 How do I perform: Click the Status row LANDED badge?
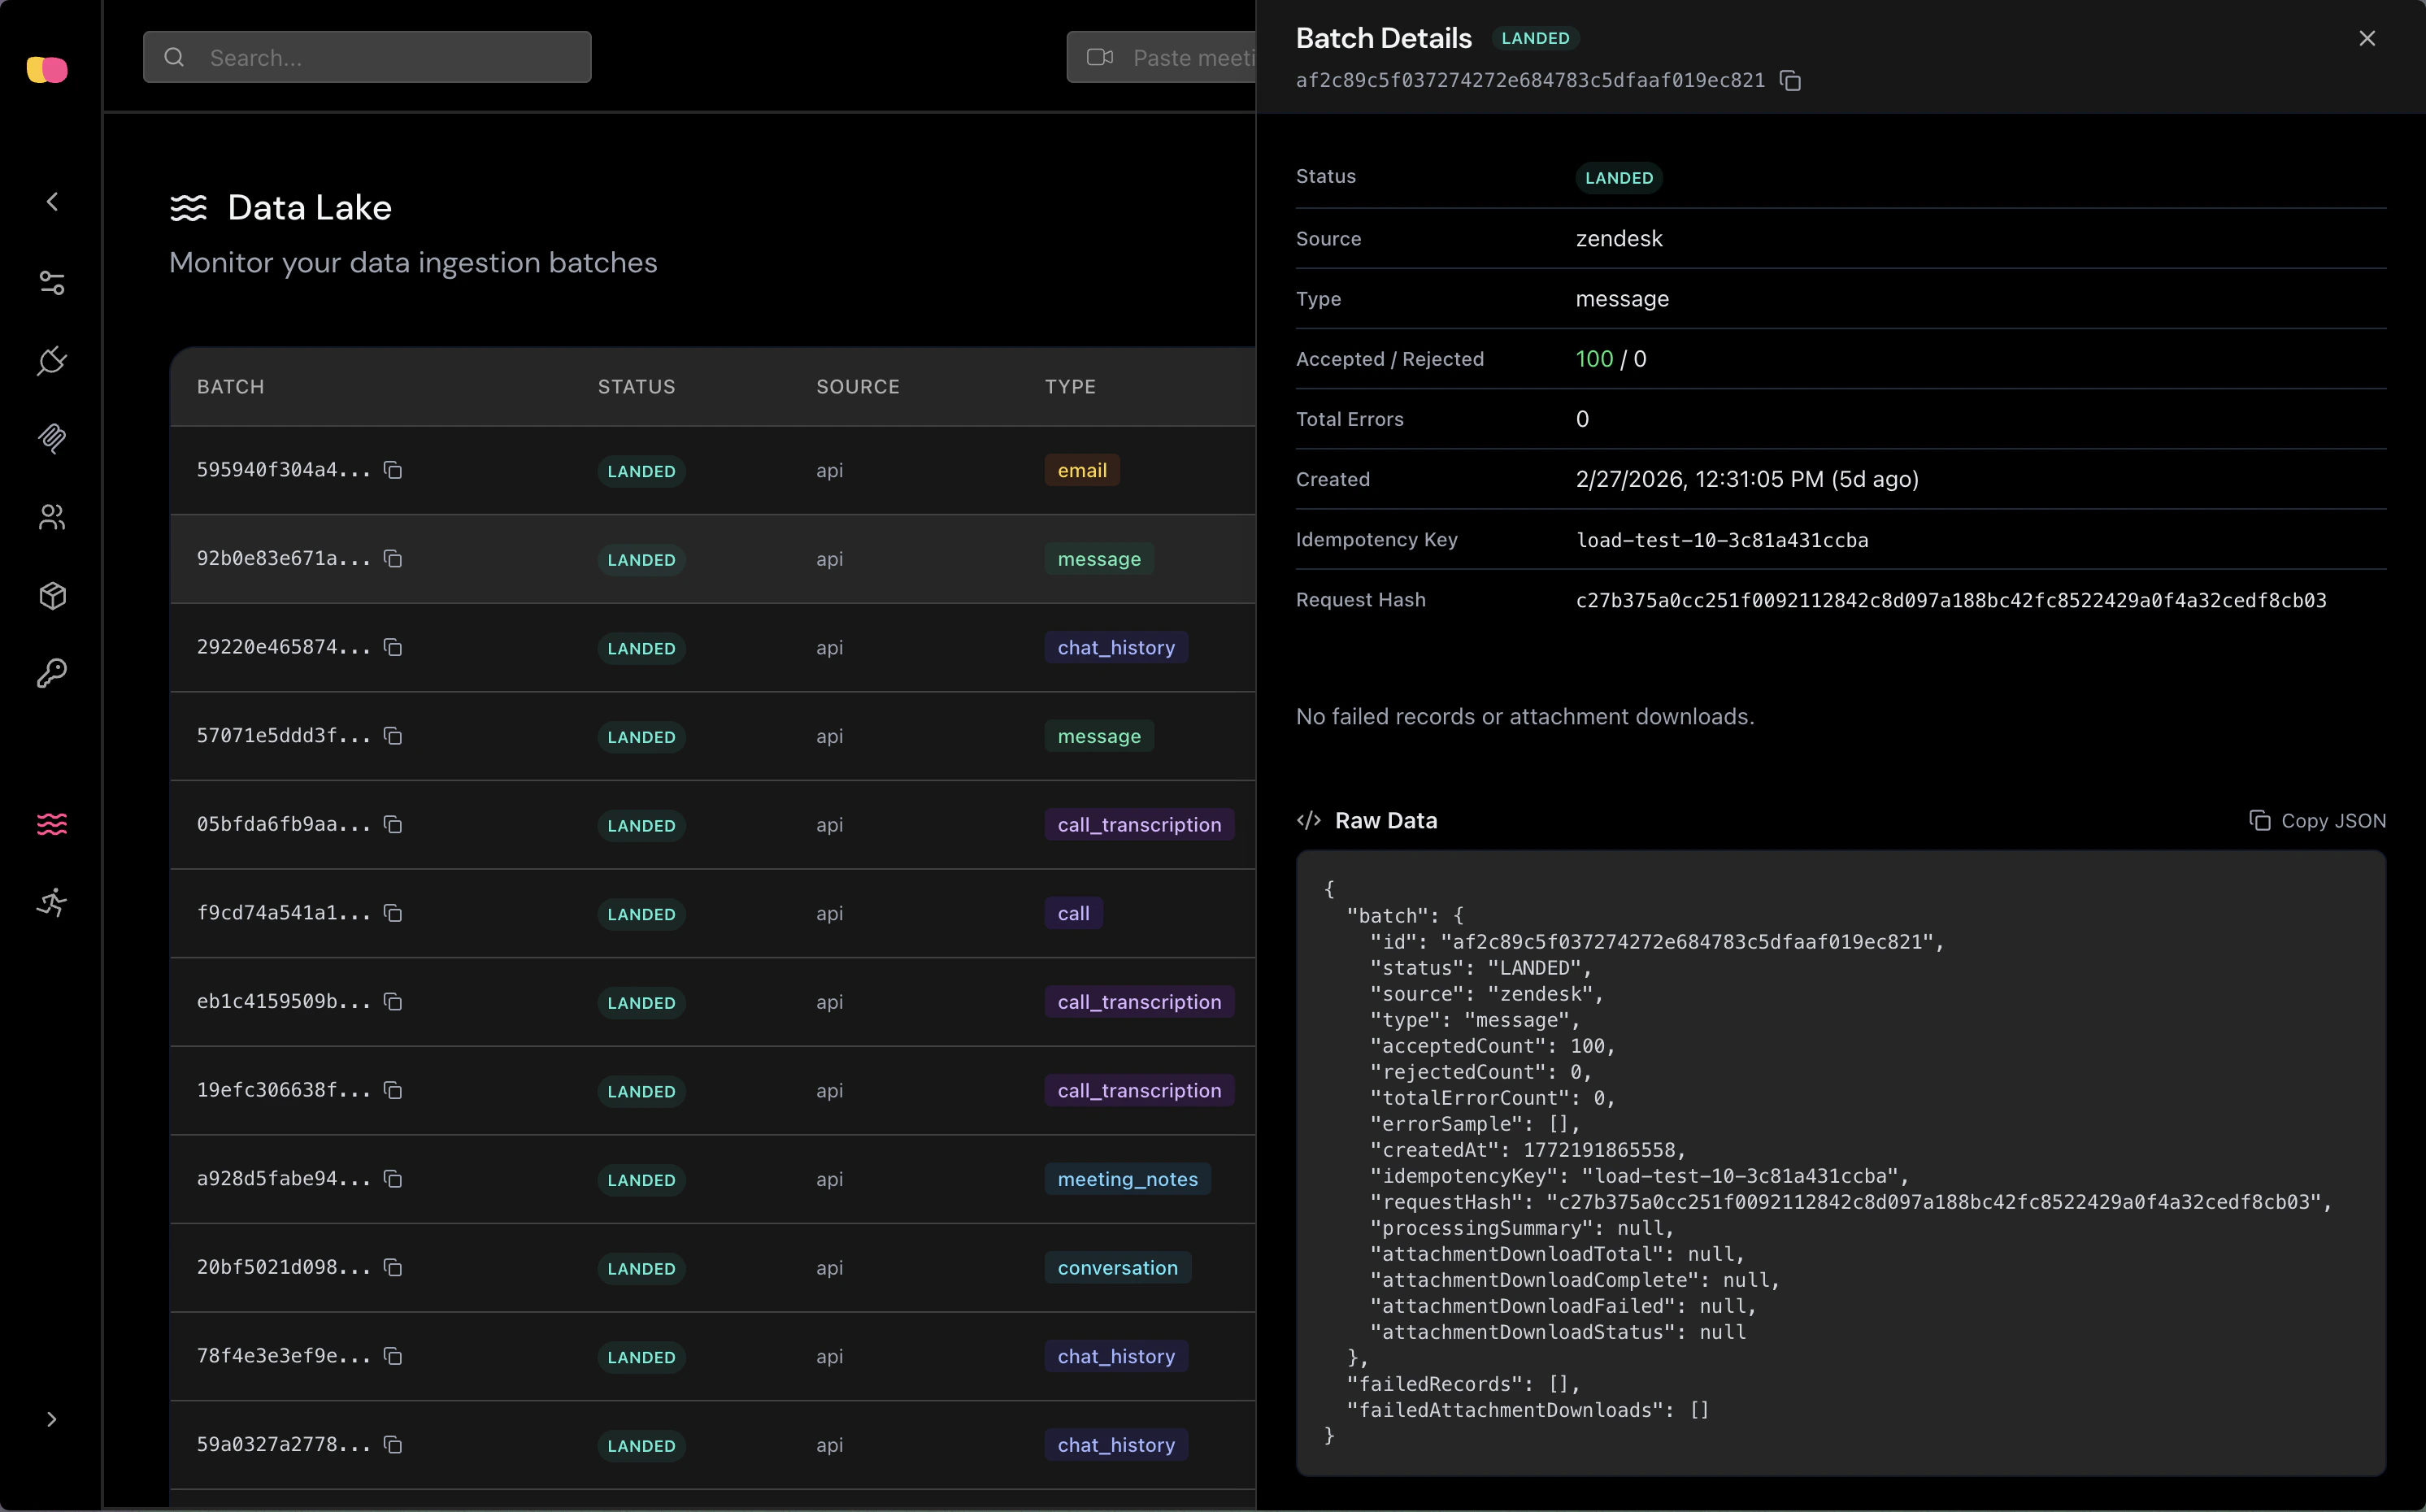click(1619, 177)
